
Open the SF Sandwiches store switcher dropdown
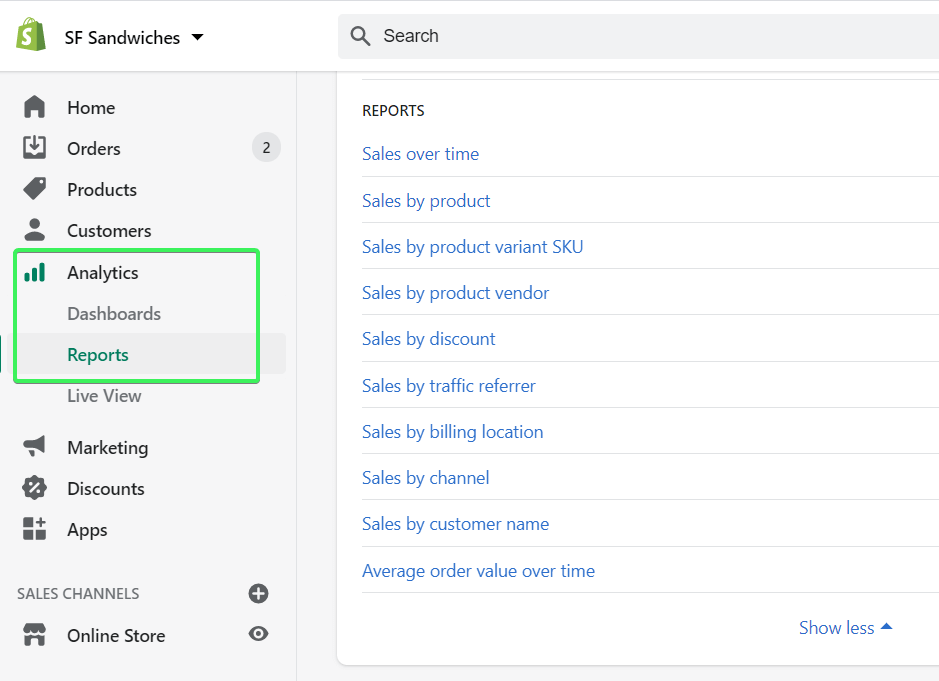coord(134,38)
